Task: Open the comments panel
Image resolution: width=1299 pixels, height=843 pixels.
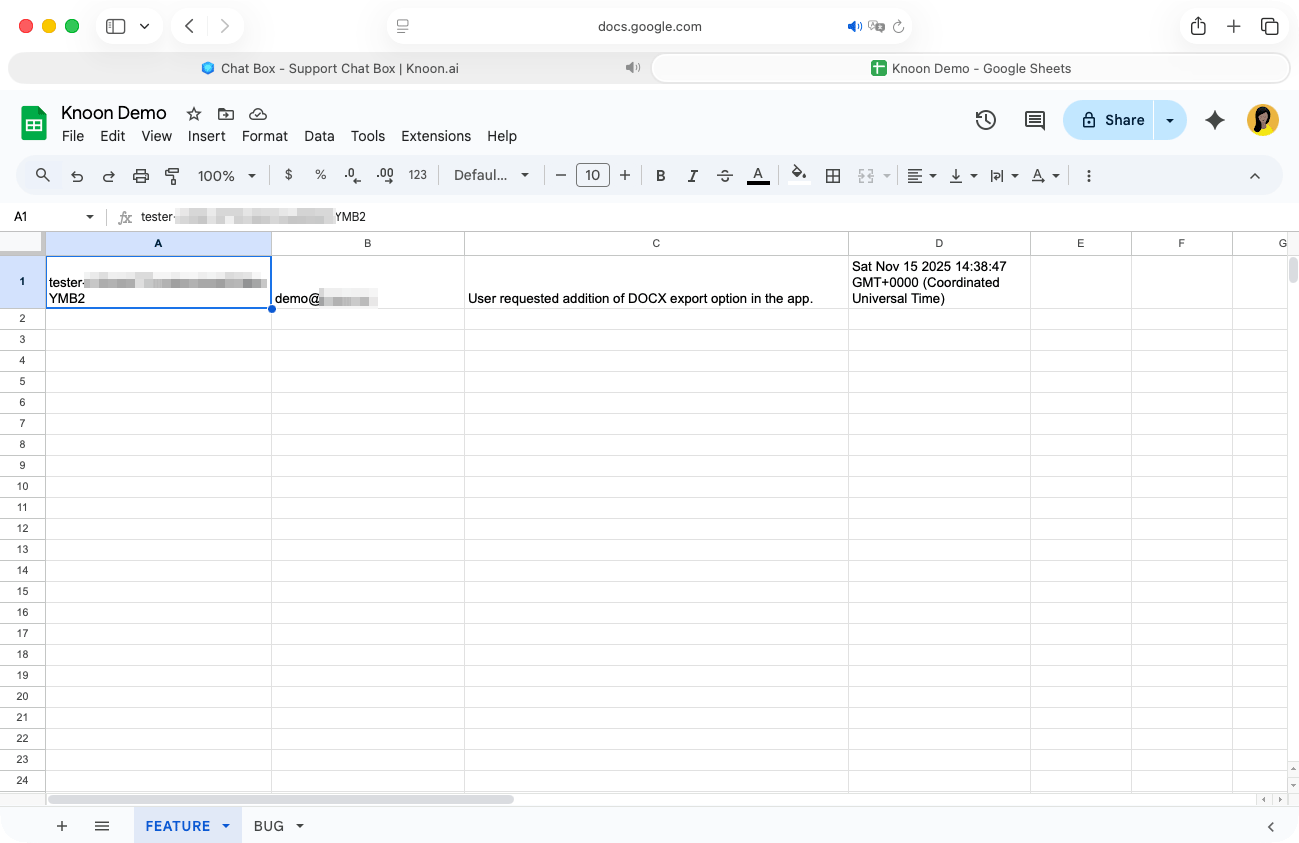Action: (x=1034, y=120)
